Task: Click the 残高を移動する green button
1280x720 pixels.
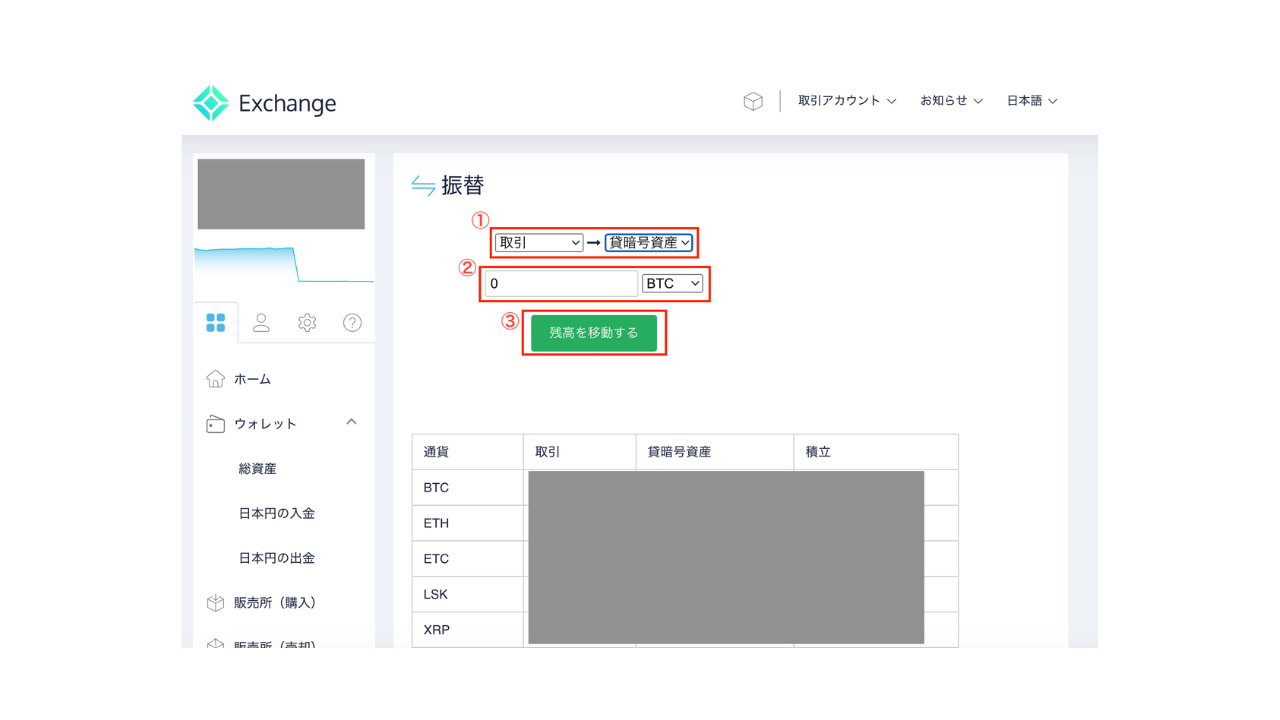Action: pos(594,332)
